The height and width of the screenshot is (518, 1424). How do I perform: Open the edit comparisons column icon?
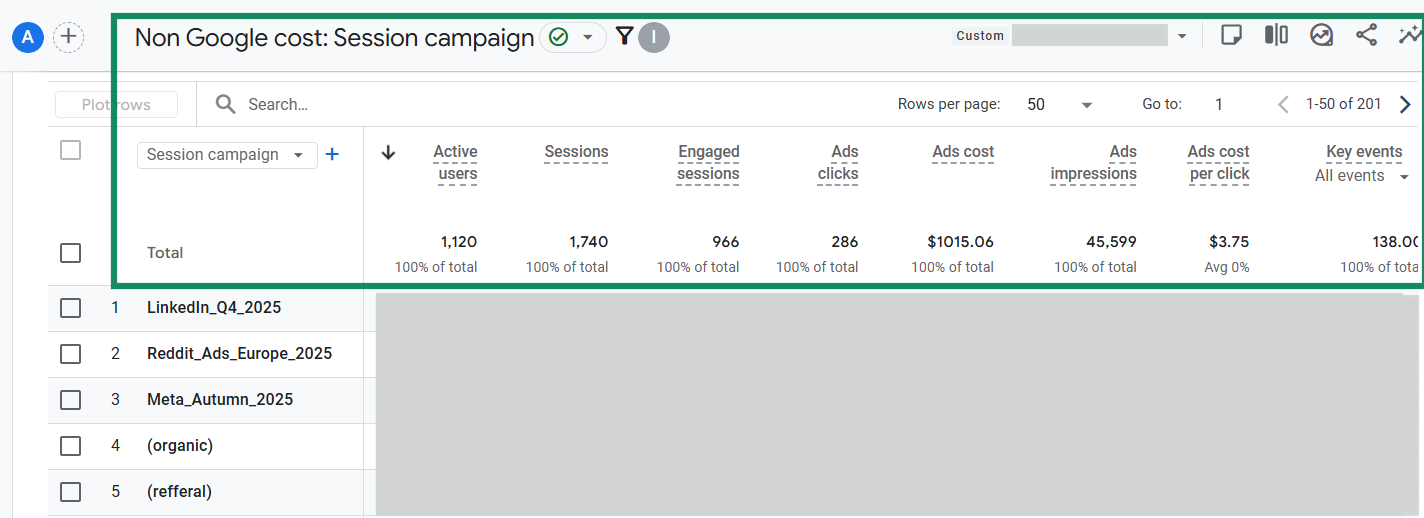coord(1276,35)
